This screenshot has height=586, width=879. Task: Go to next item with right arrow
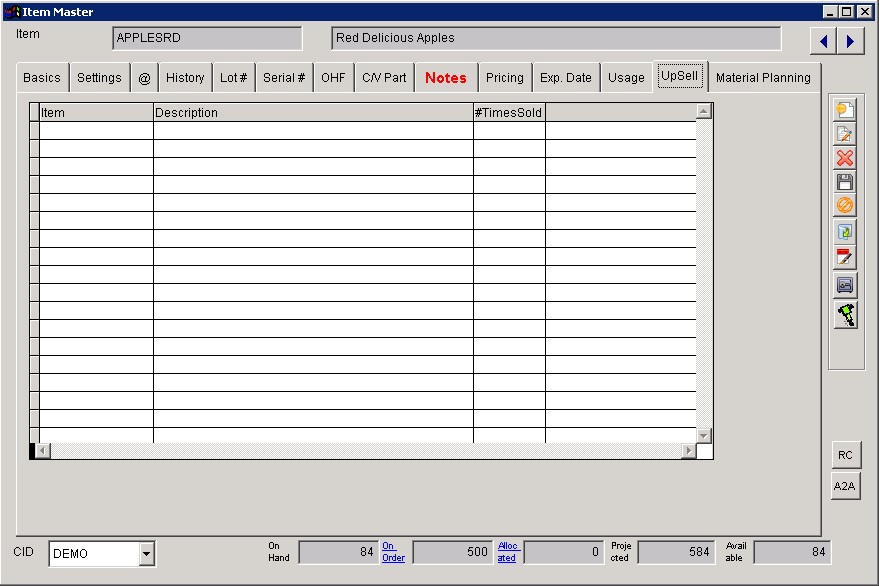tap(850, 41)
